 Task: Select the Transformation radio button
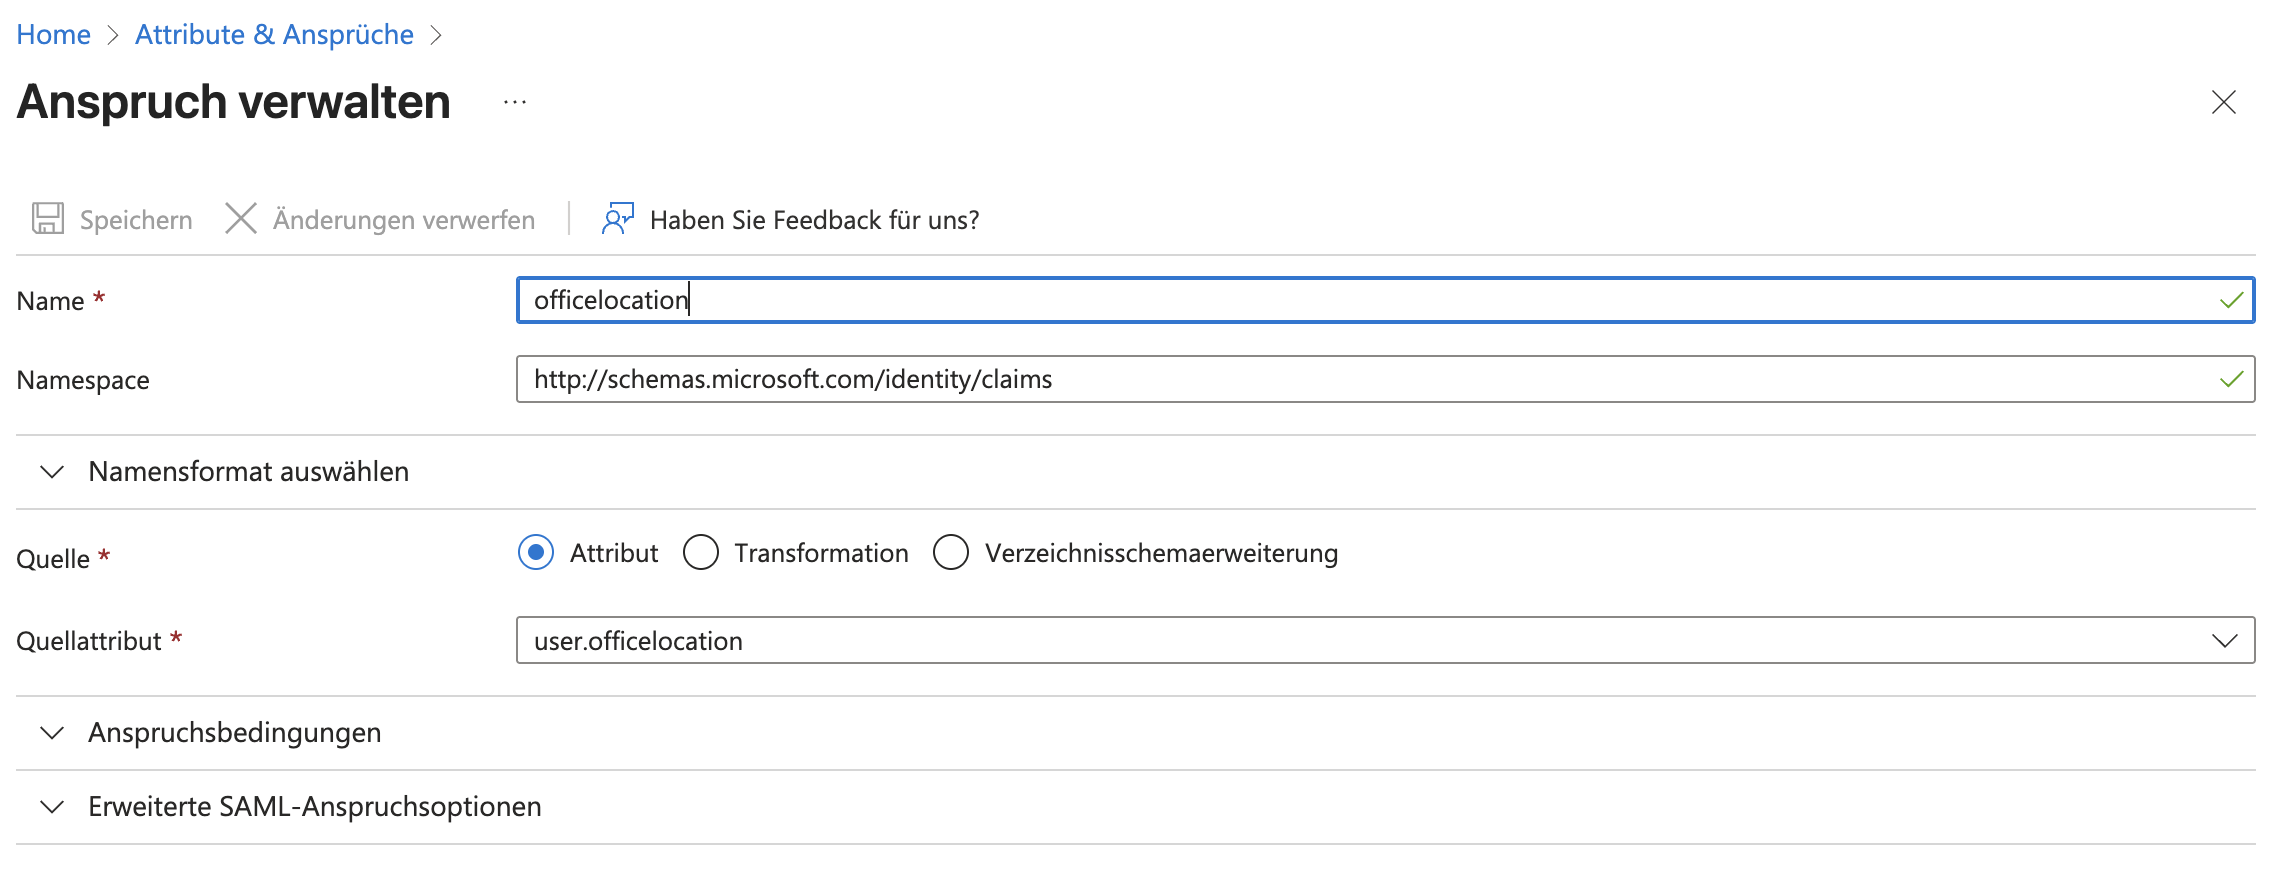click(701, 552)
